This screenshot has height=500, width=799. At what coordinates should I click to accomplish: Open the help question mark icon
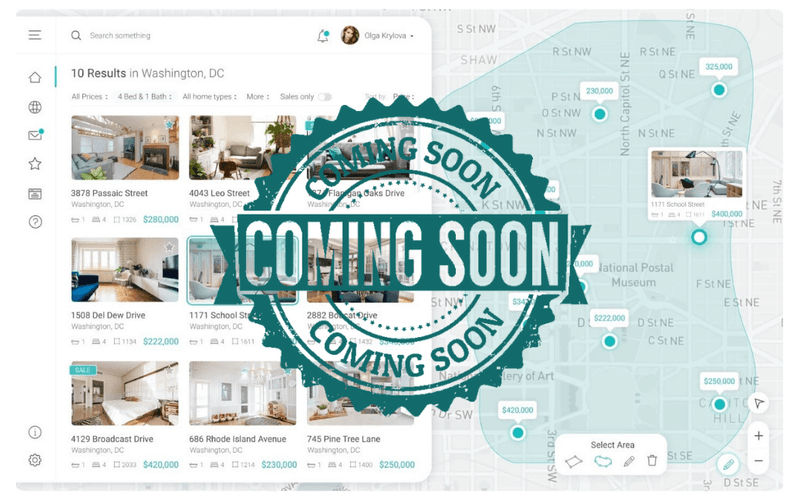pos(35,222)
